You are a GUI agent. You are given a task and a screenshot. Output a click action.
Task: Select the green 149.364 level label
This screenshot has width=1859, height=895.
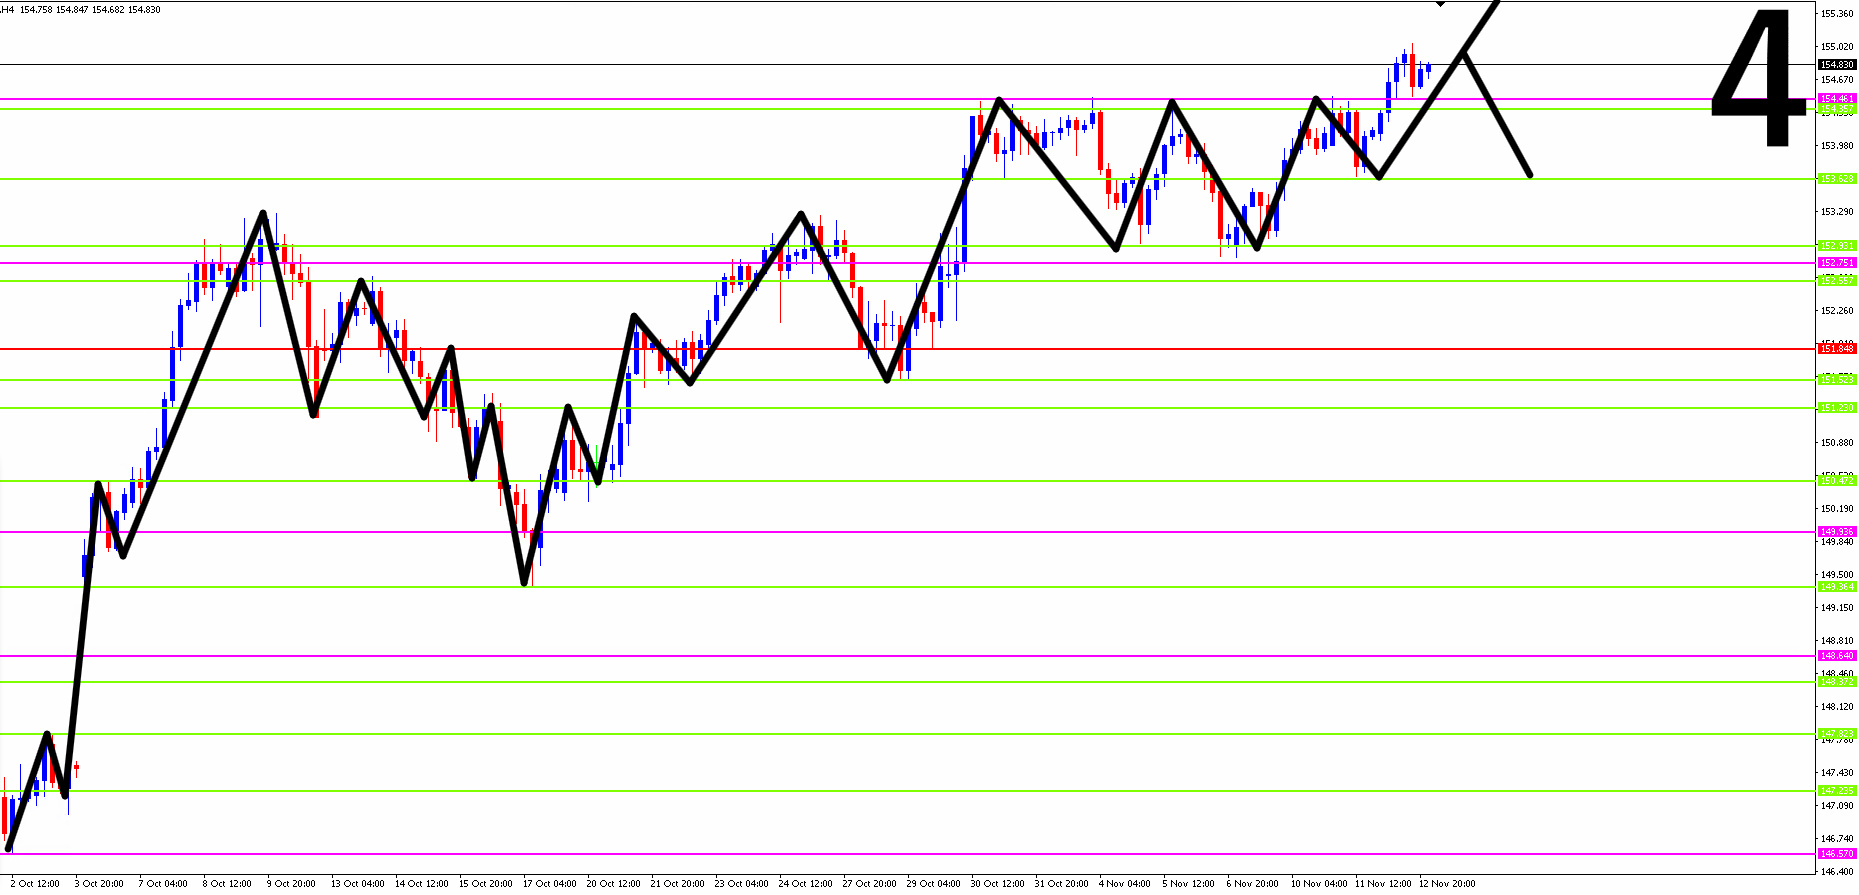click(x=1837, y=587)
